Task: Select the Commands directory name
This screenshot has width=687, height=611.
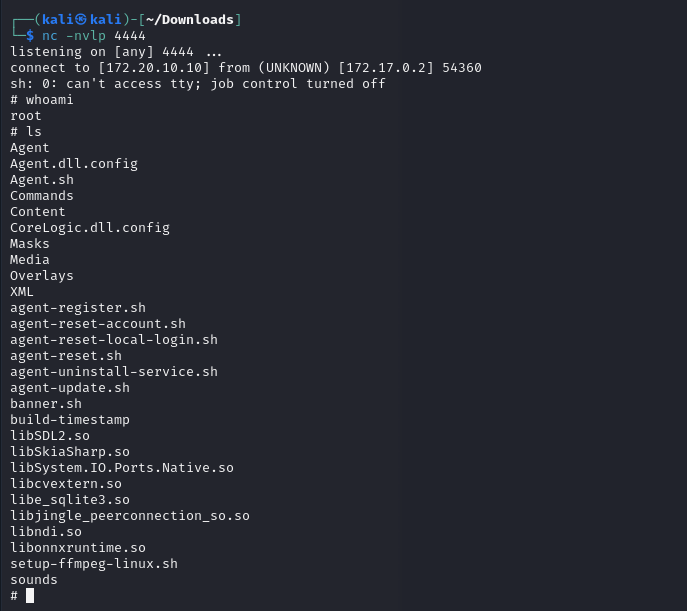Action: point(42,196)
